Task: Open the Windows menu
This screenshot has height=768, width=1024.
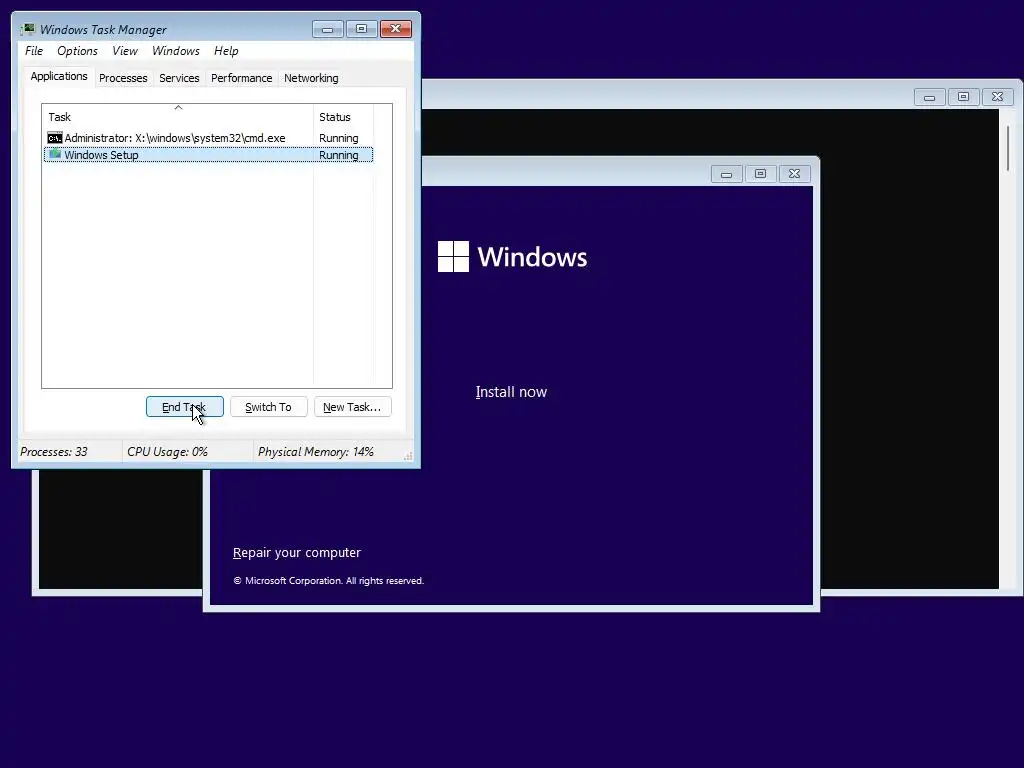Action: click(x=176, y=51)
